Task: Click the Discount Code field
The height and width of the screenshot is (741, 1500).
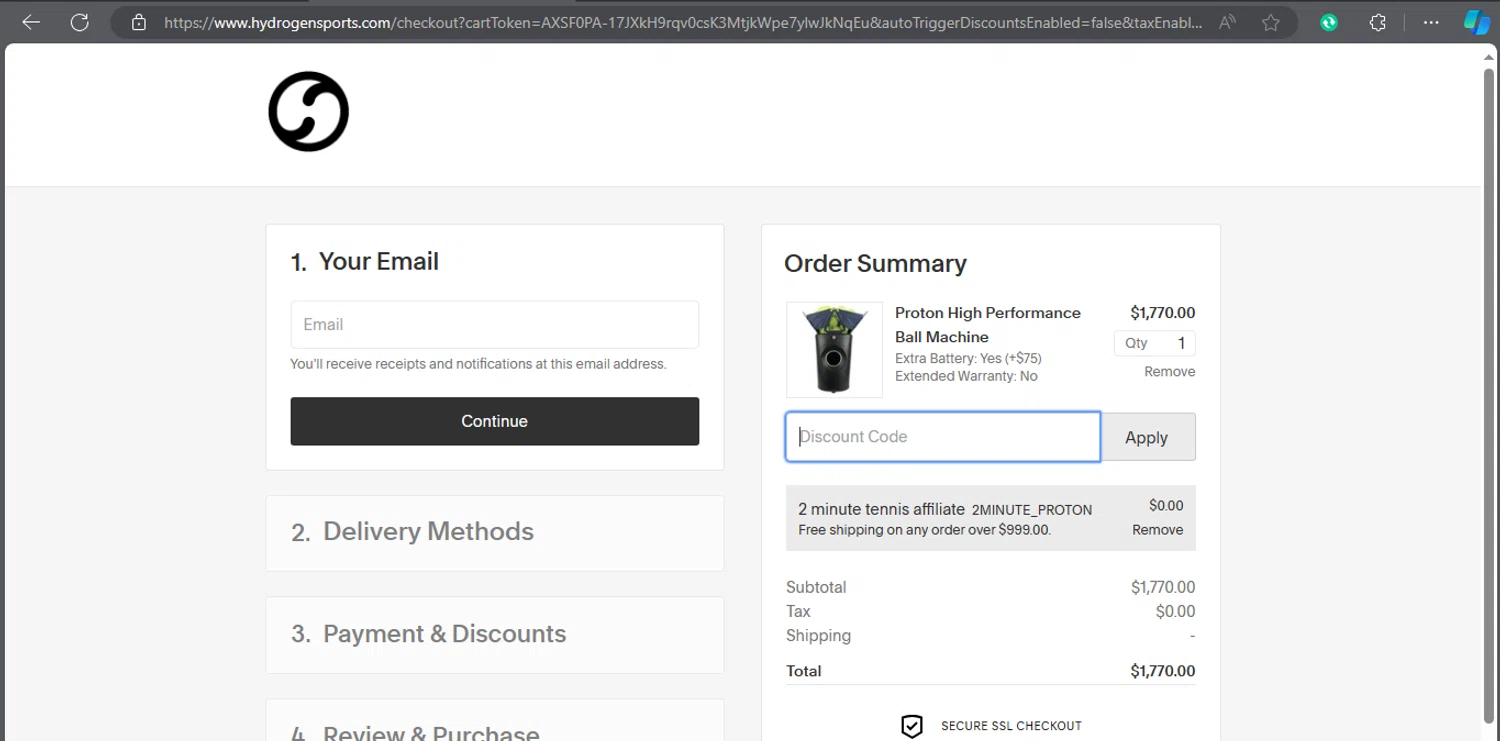Action: [x=943, y=437]
